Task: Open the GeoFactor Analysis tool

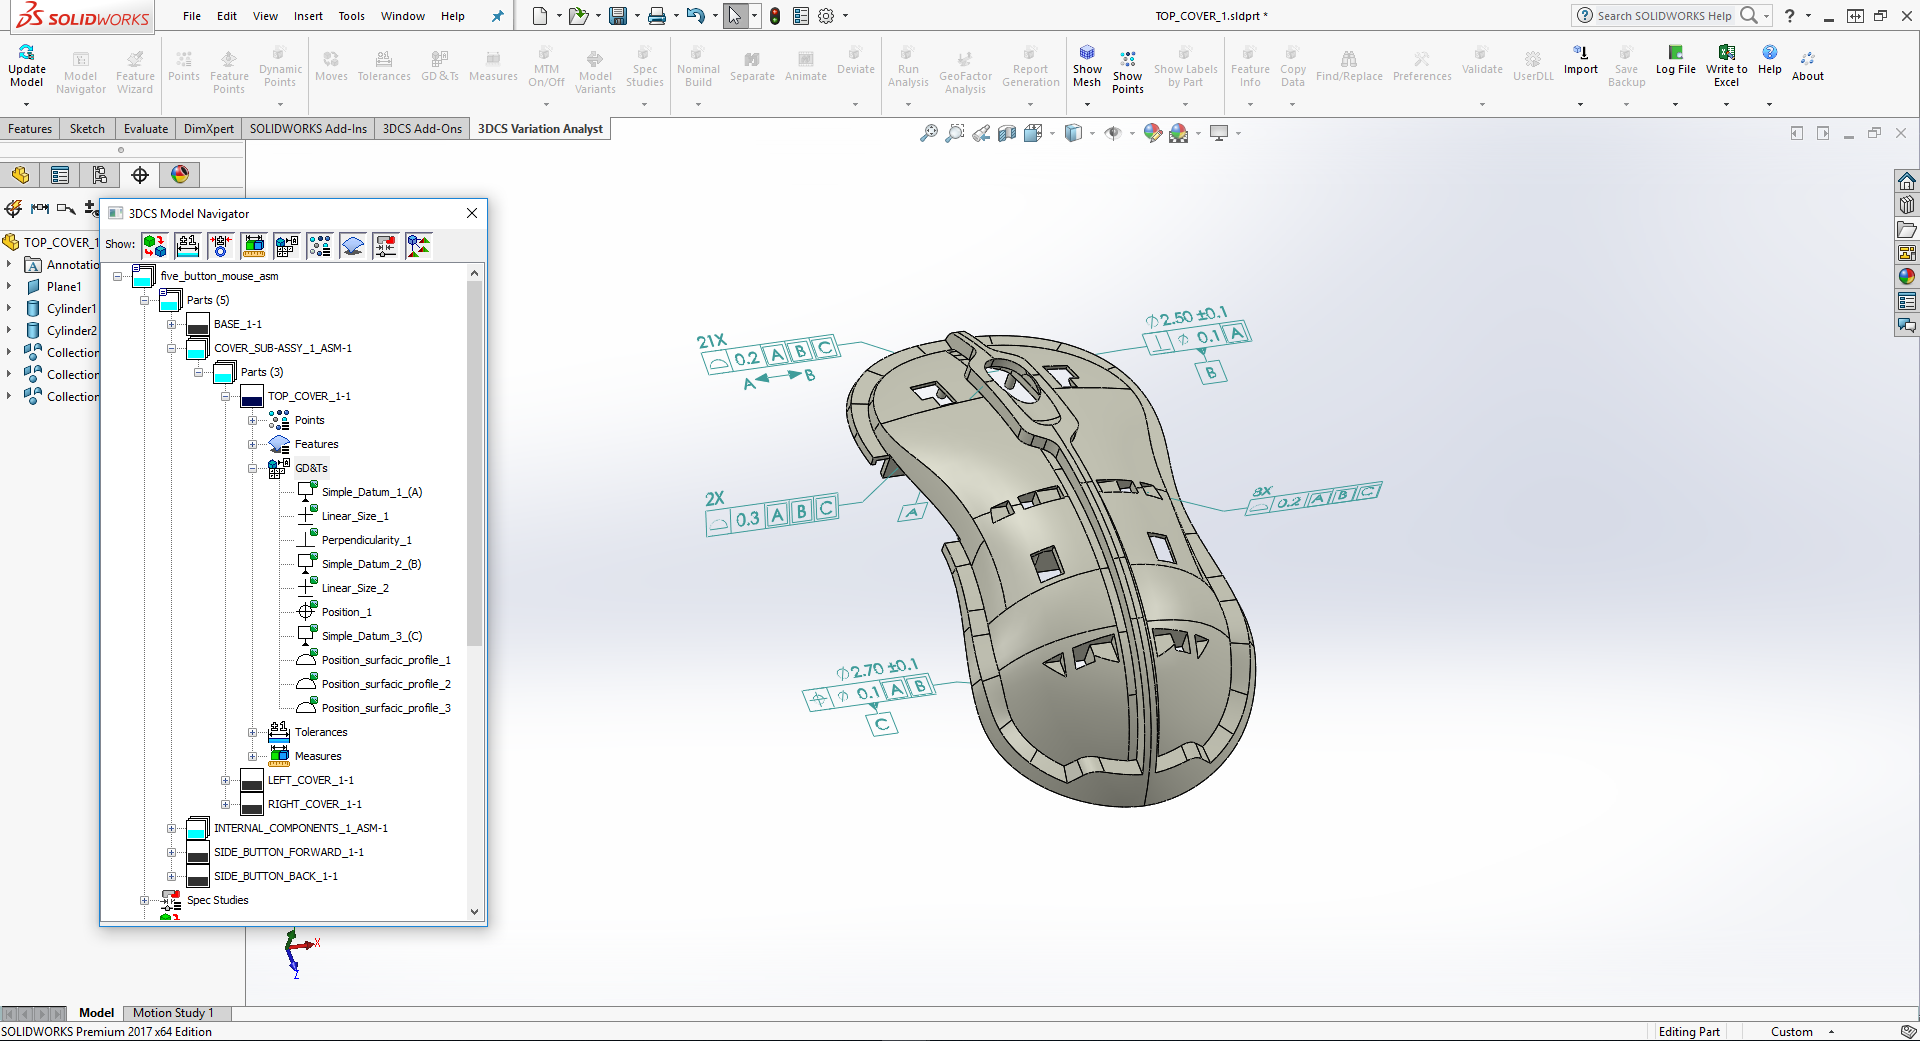Action: pyautogui.click(x=963, y=66)
